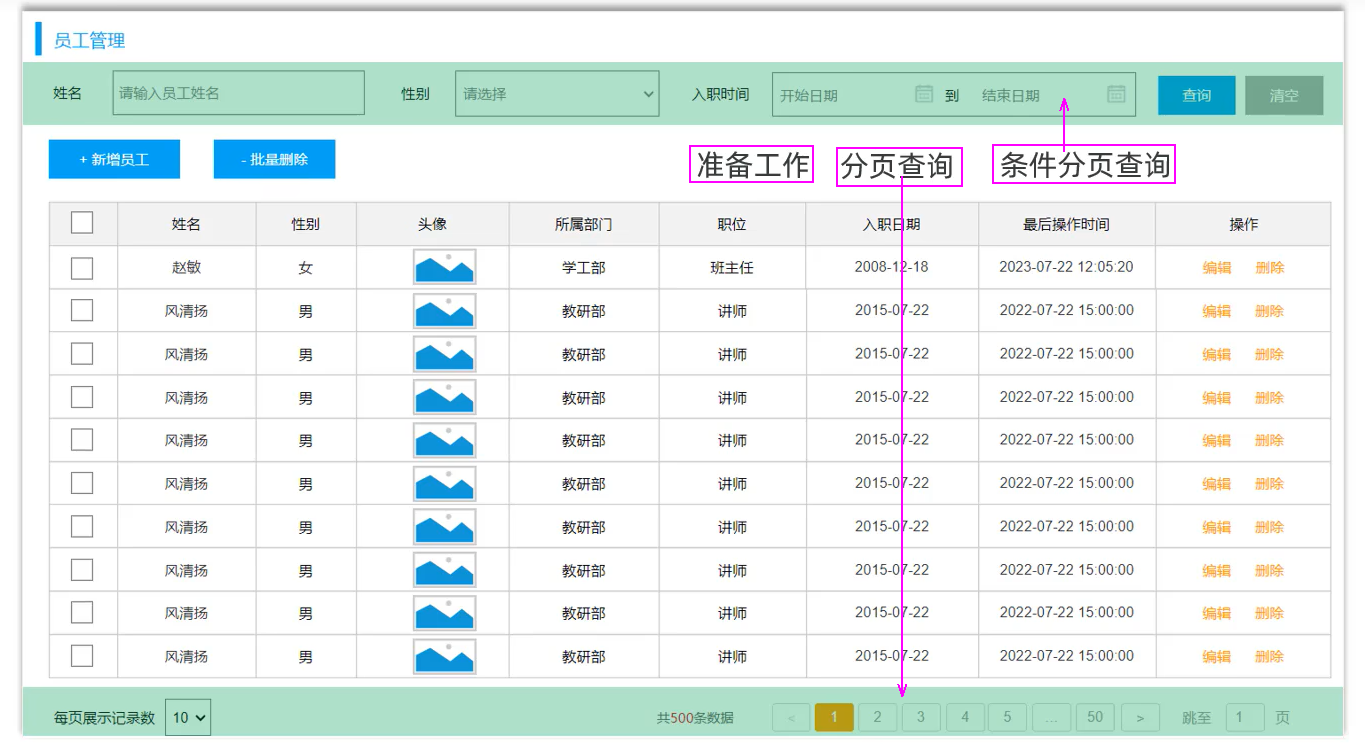Click the avatar image in 赵敏's row
This screenshot has width=1365, height=754.
point(444,267)
